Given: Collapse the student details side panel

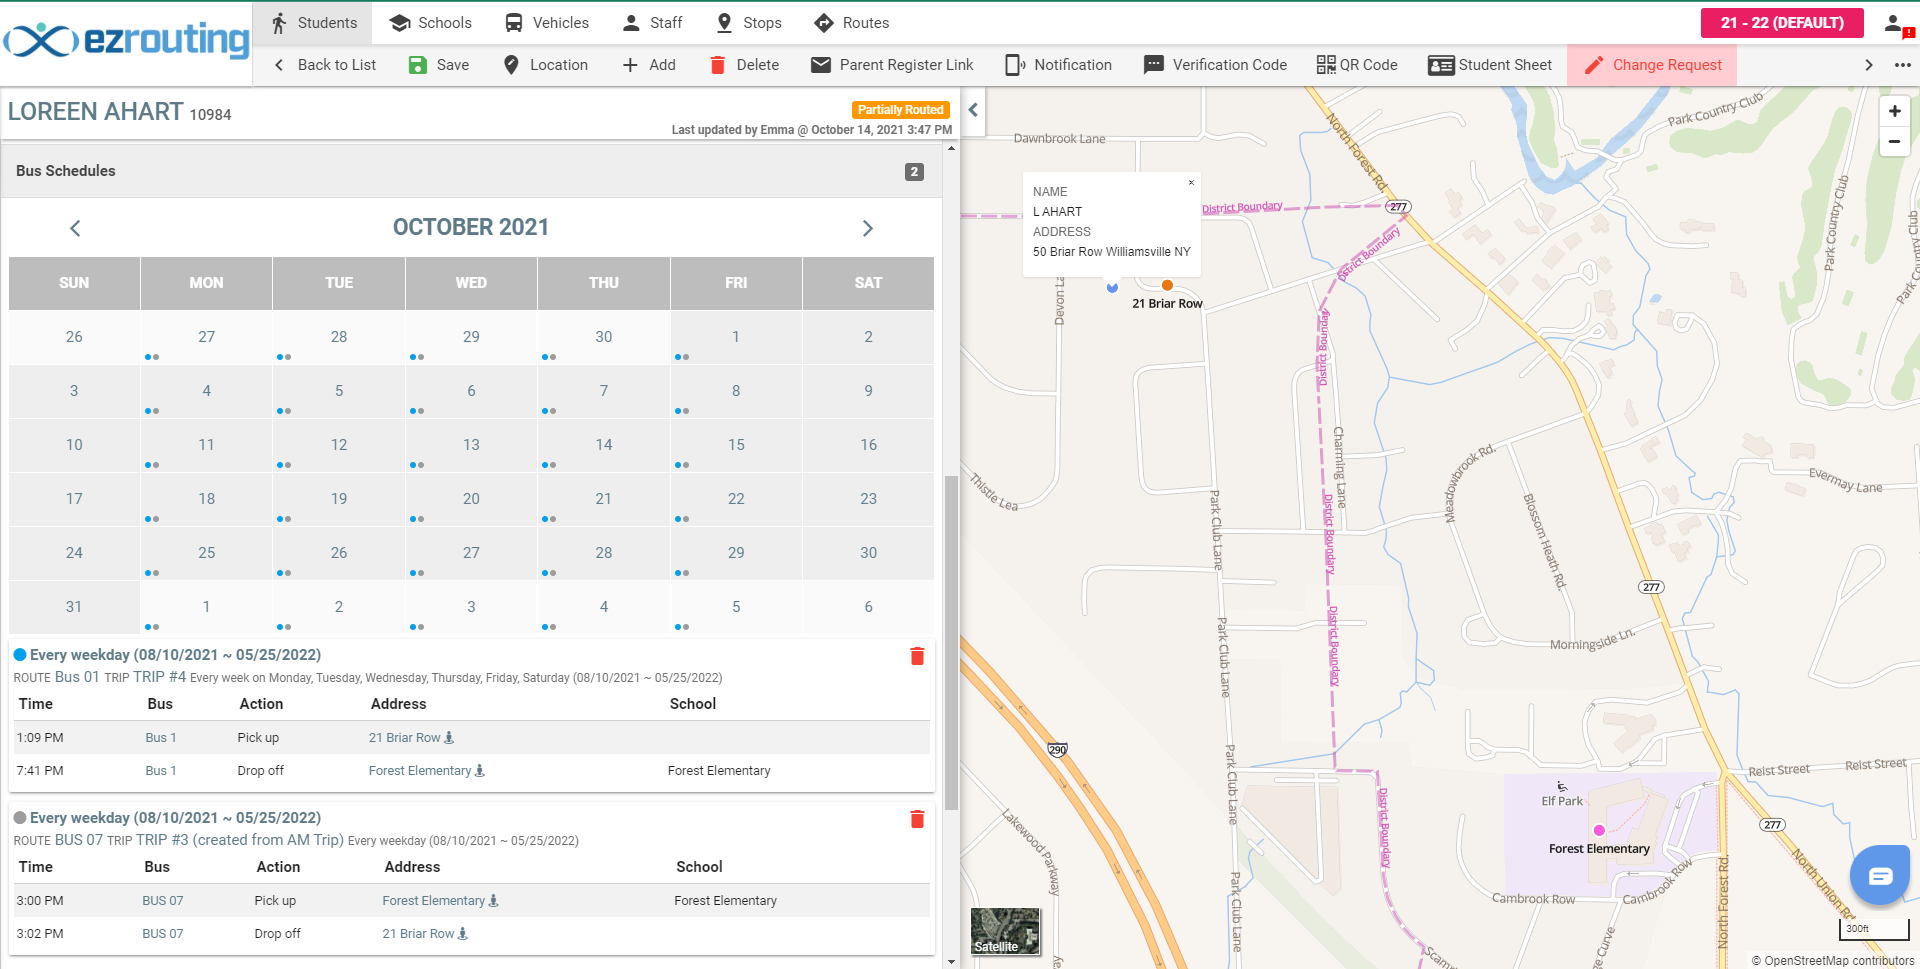Looking at the screenshot, I should pos(973,110).
